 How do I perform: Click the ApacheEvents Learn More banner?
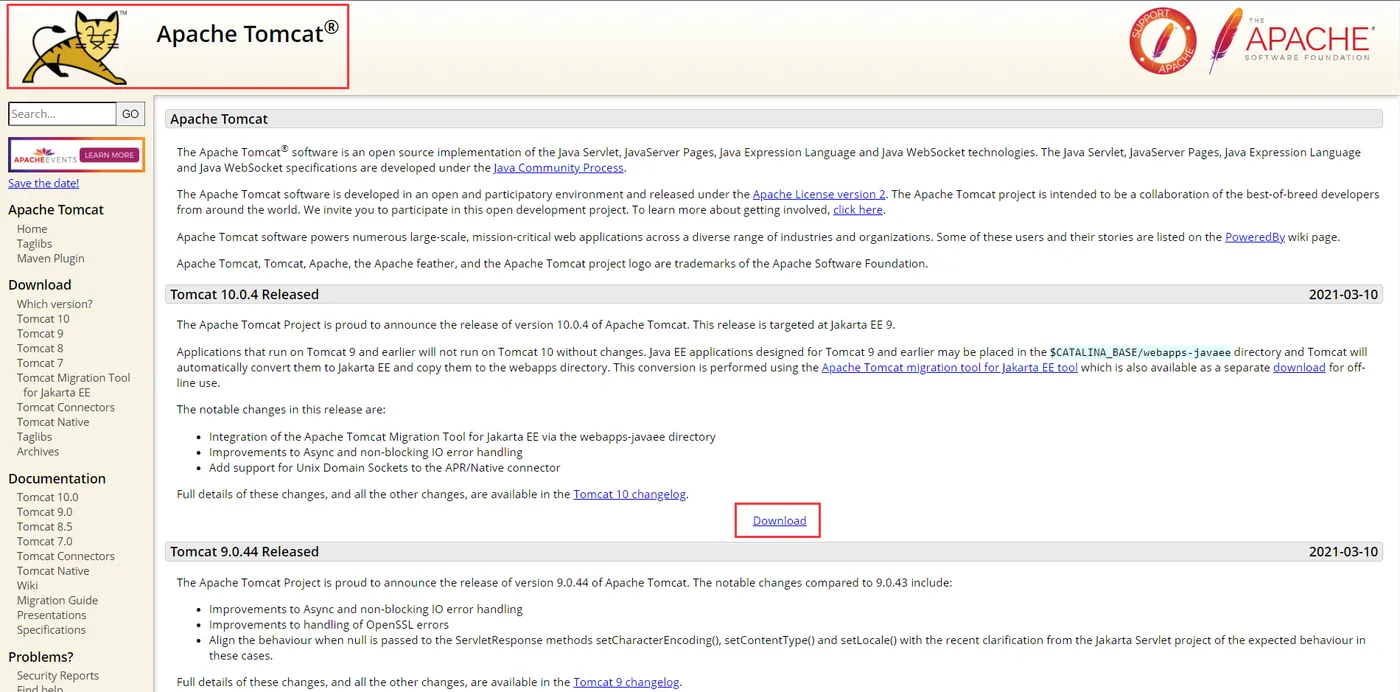point(76,155)
